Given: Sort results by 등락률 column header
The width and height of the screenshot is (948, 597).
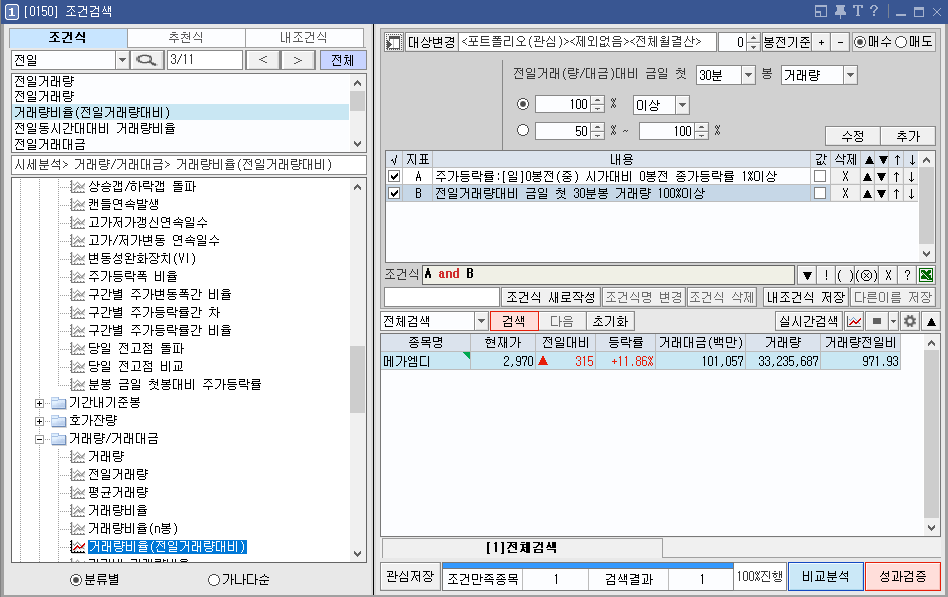Looking at the screenshot, I should pos(625,342).
